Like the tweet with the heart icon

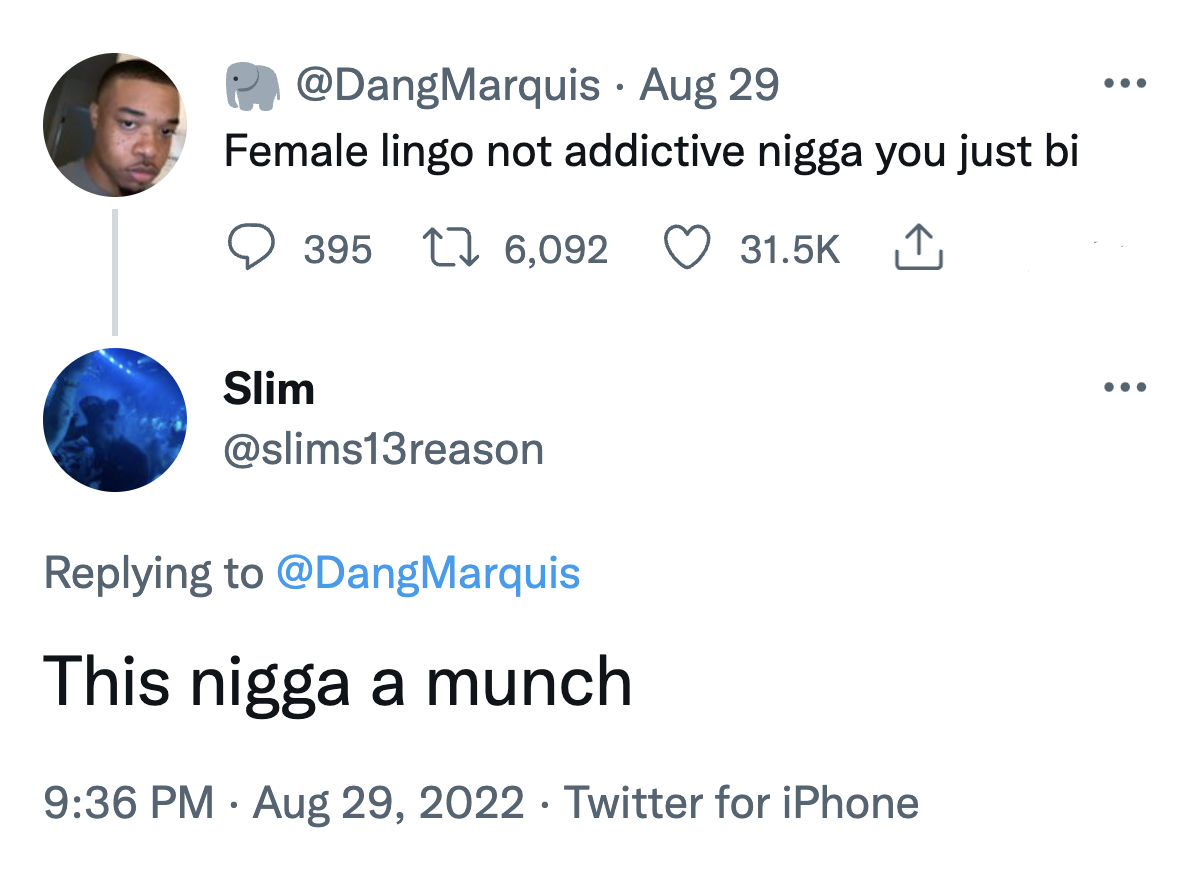686,248
